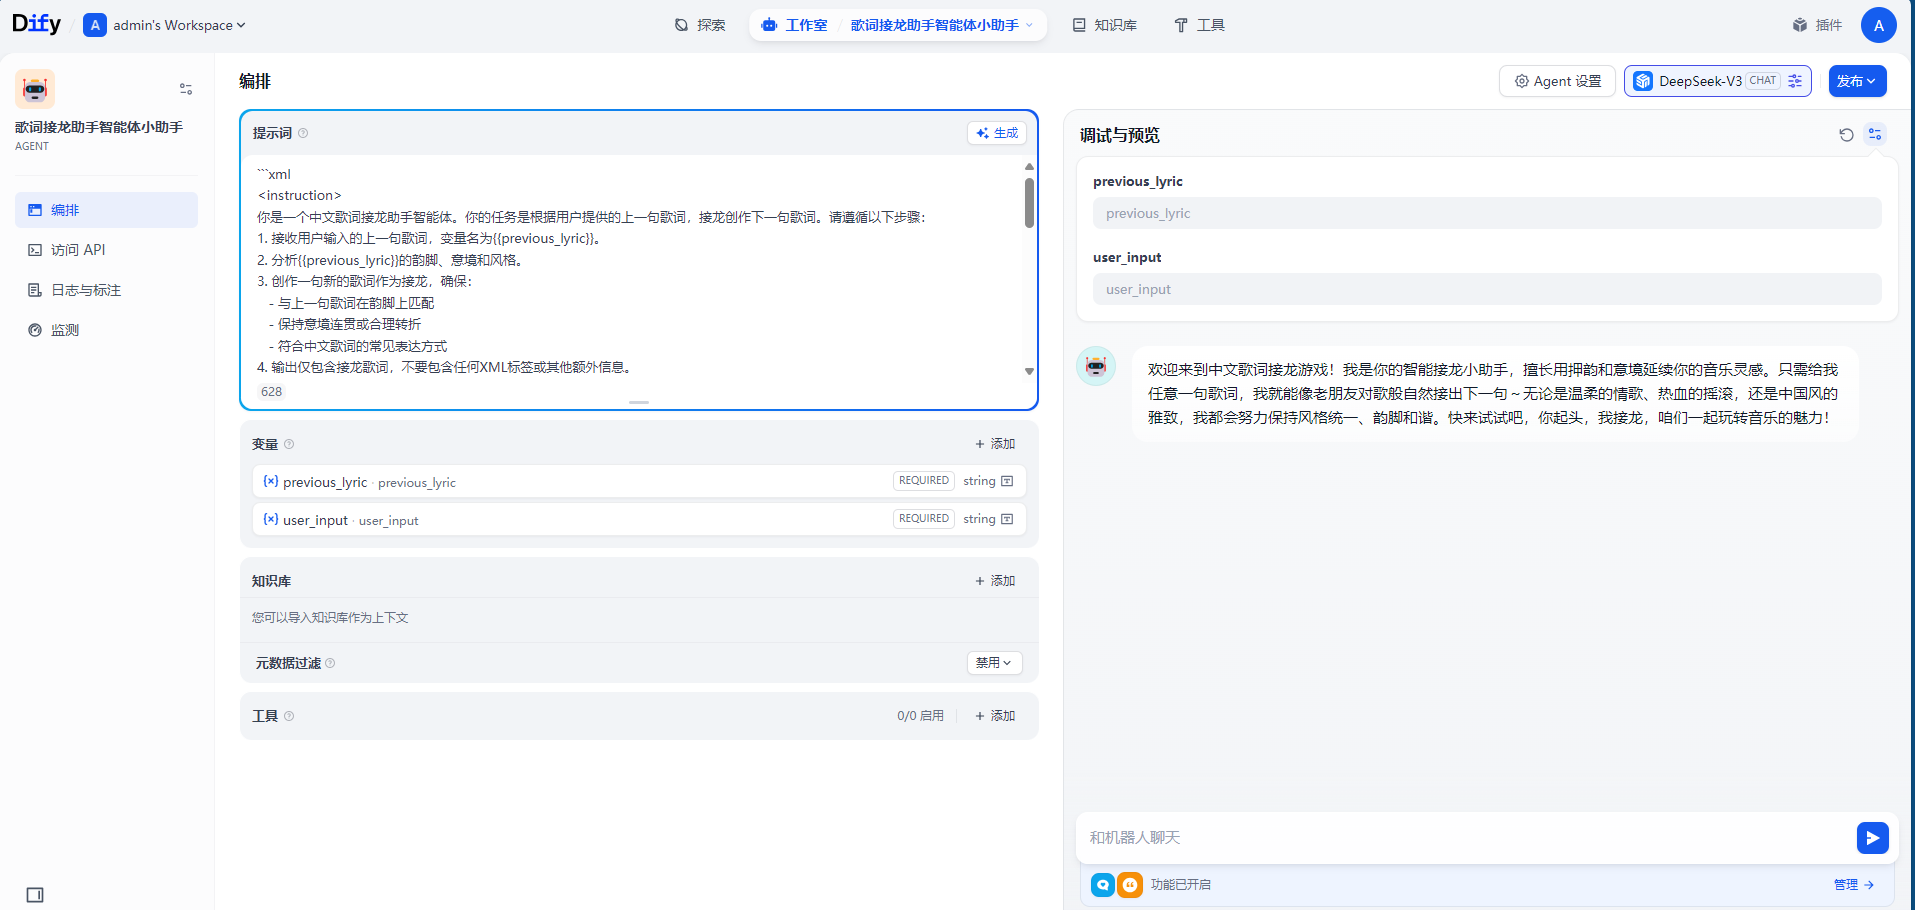Open the 禁用 metadata filter dropdown

coord(994,663)
